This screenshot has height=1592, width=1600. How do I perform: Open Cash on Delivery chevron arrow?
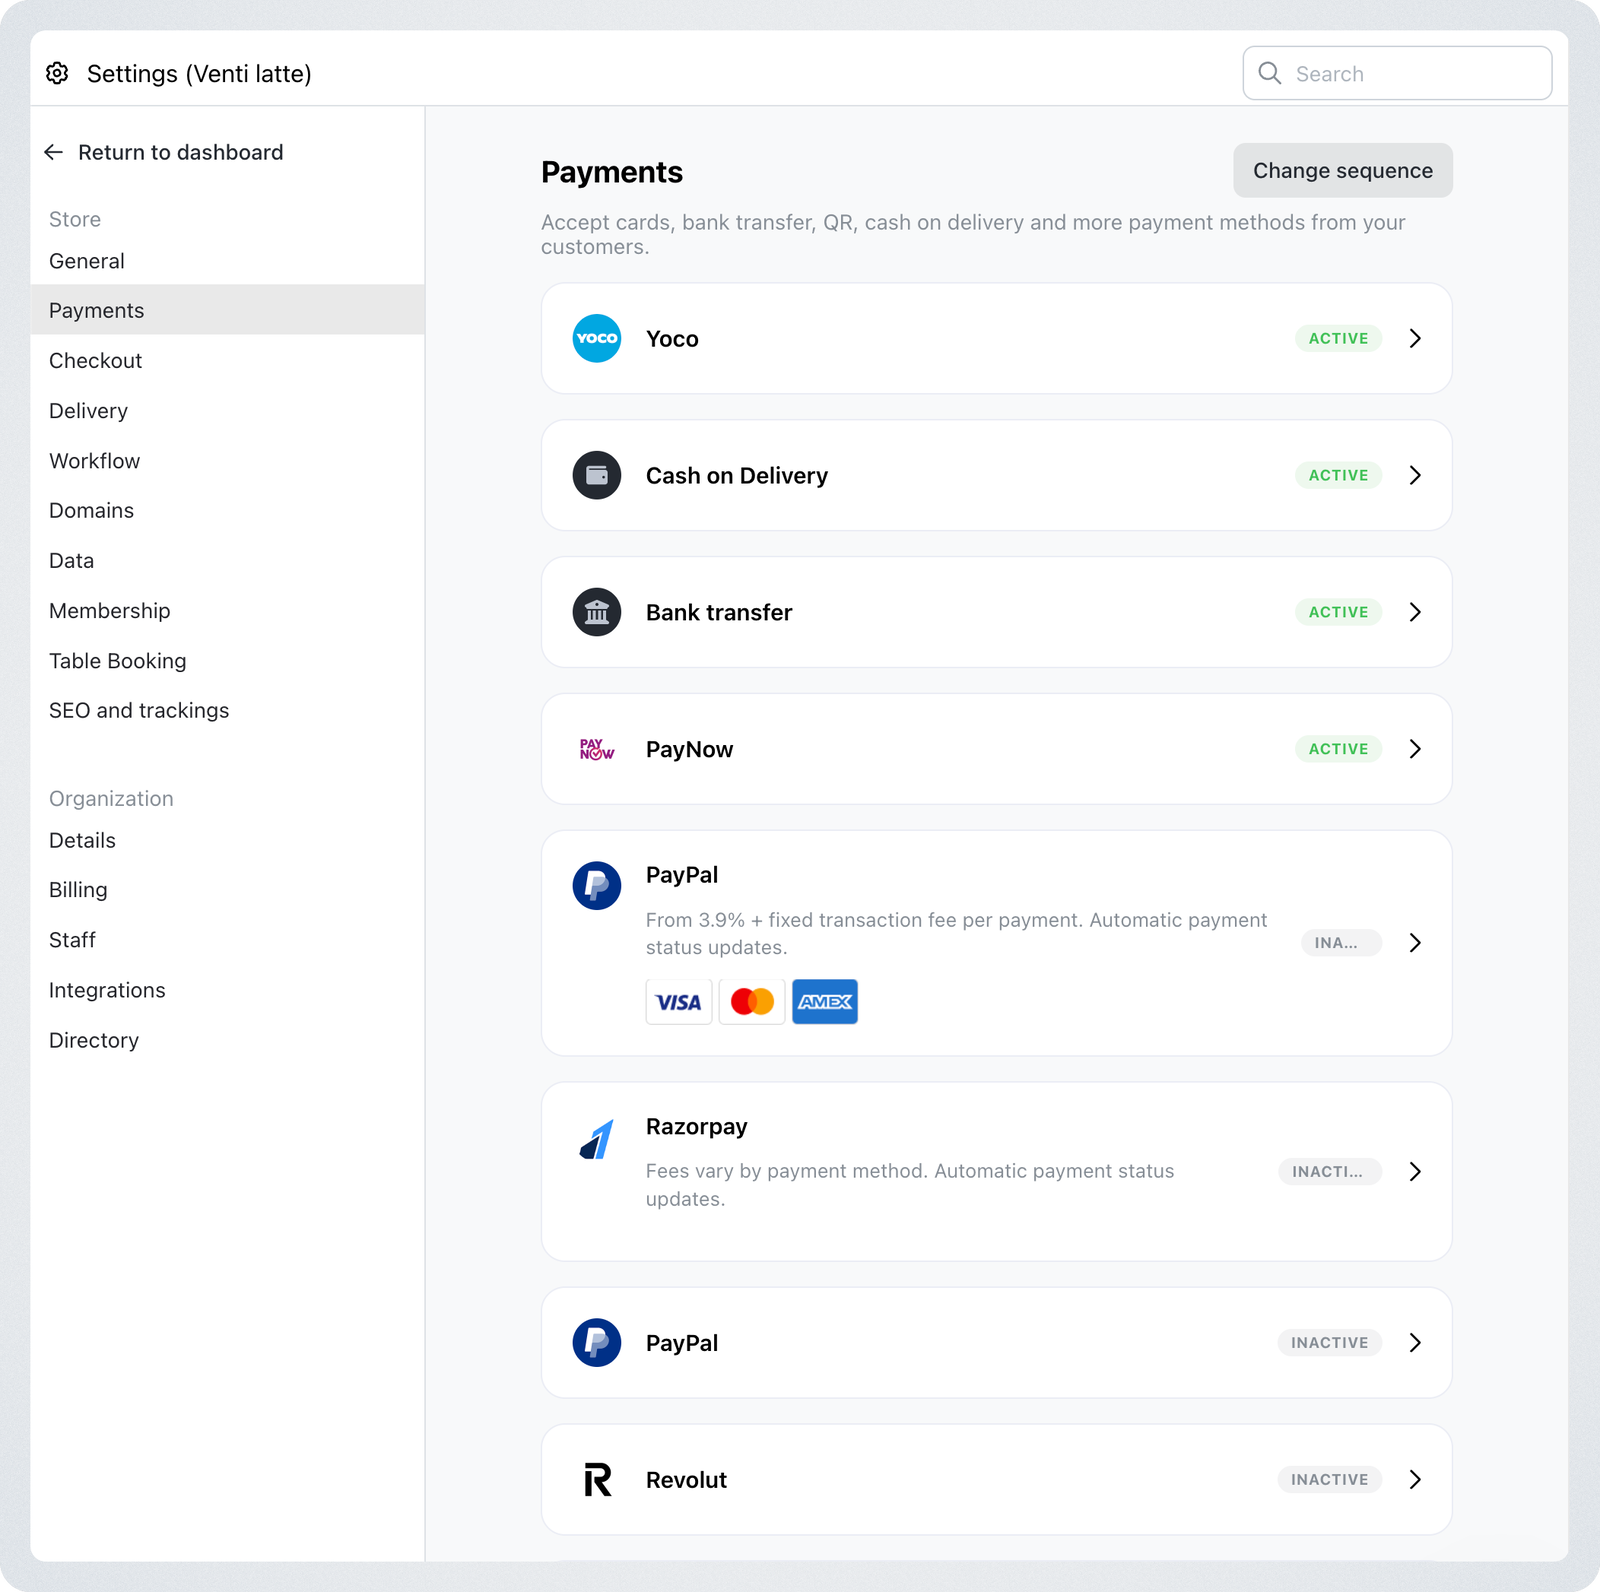point(1415,475)
